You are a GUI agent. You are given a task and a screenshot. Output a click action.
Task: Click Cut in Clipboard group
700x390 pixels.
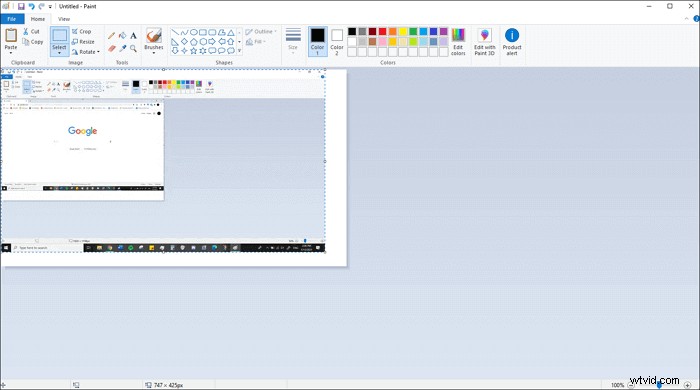[31, 32]
